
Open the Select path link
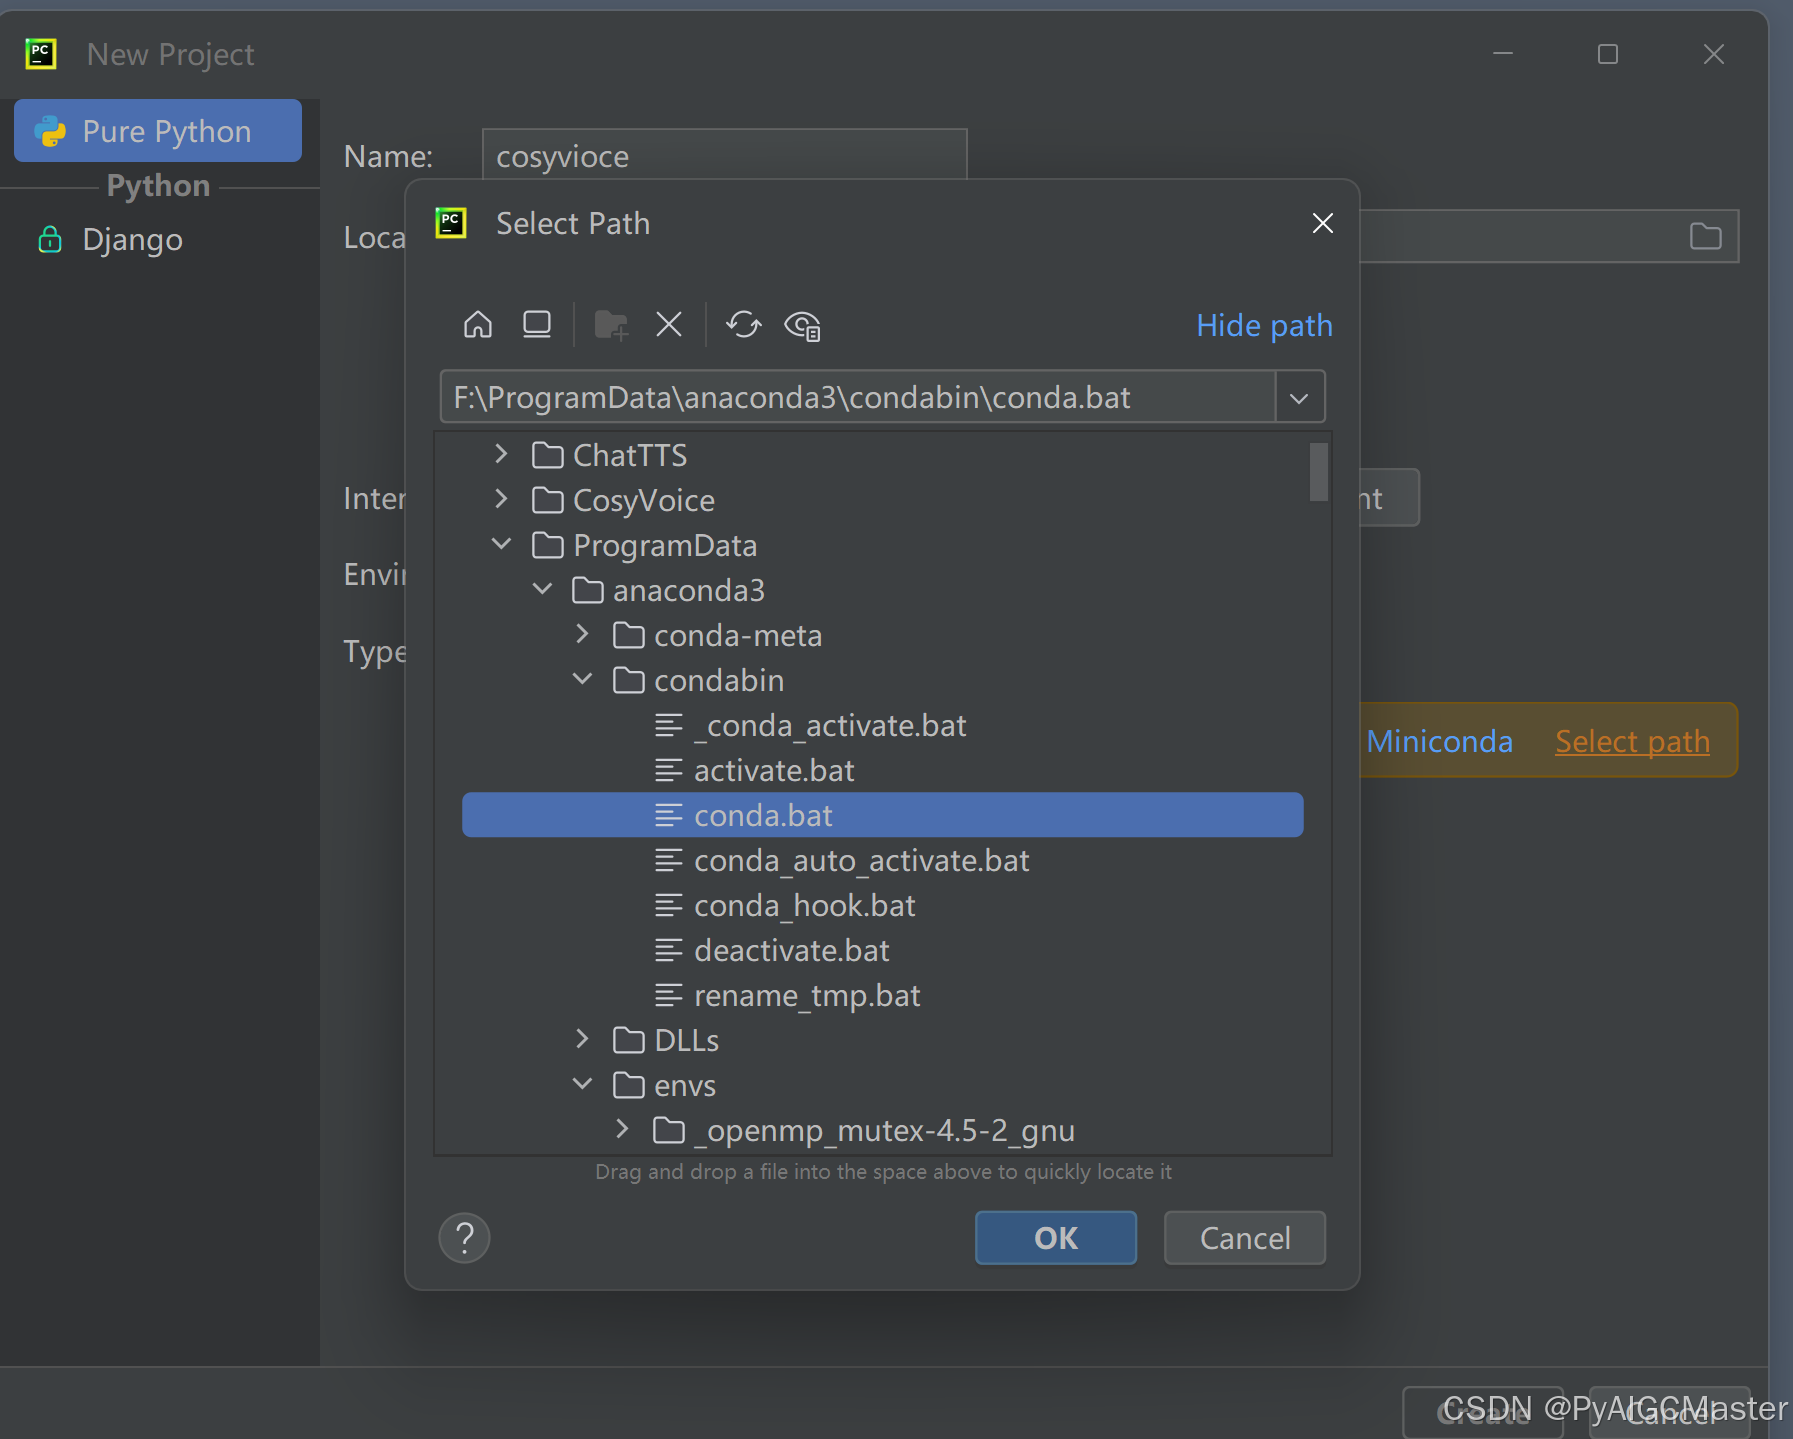coord(1632,741)
